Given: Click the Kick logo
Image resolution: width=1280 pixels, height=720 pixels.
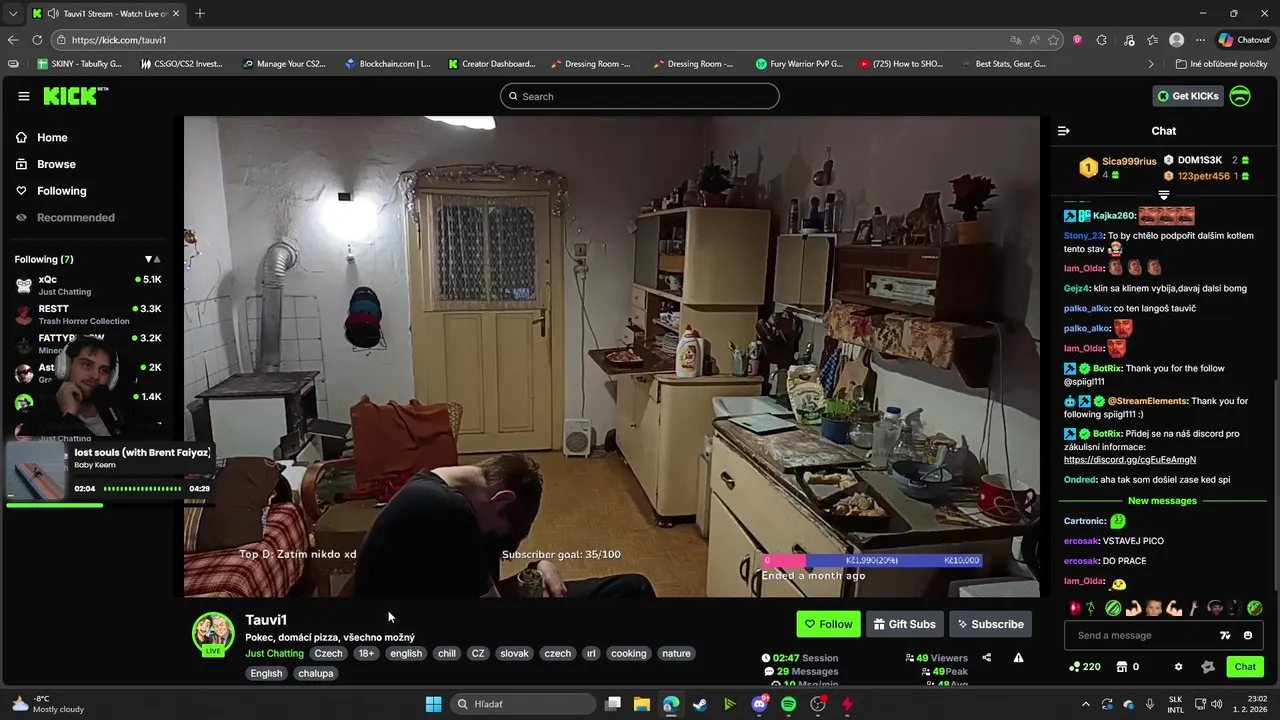Looking at the screenshot, I should (75, 96).
